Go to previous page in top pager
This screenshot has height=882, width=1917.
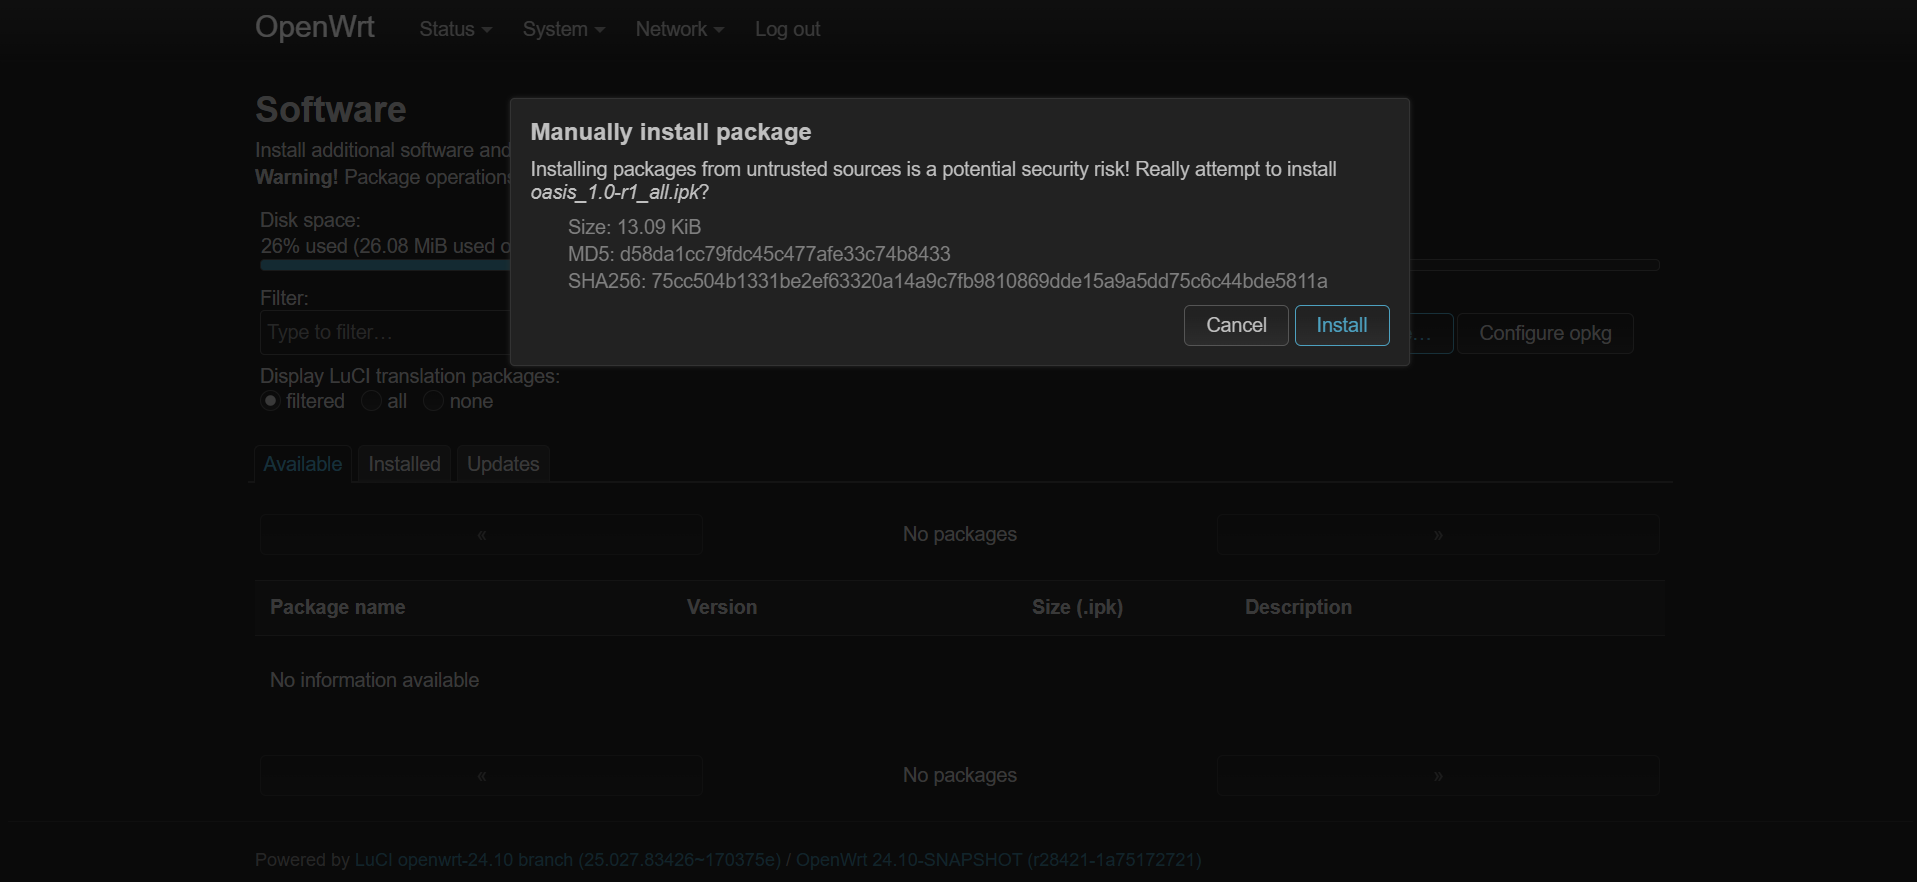coord(481,535)
